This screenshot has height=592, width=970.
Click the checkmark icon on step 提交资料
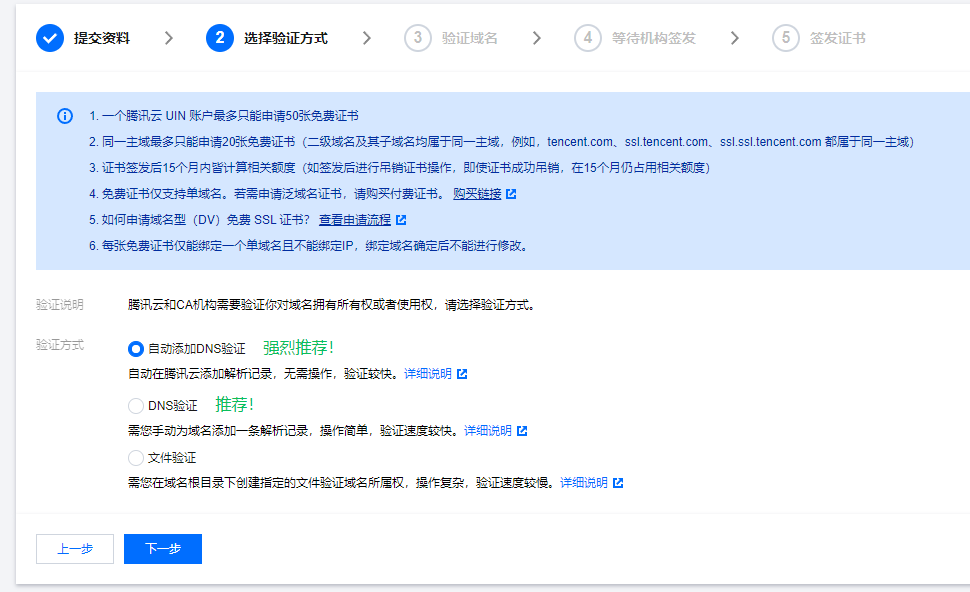(49, 39)
